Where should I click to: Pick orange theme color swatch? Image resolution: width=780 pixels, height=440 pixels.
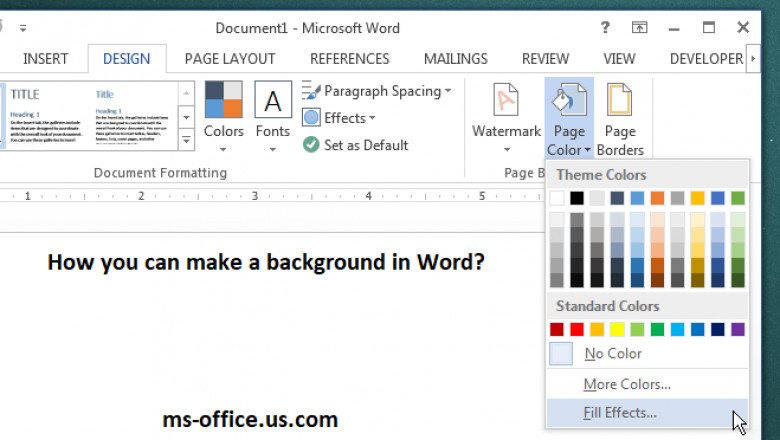point(657,198)
